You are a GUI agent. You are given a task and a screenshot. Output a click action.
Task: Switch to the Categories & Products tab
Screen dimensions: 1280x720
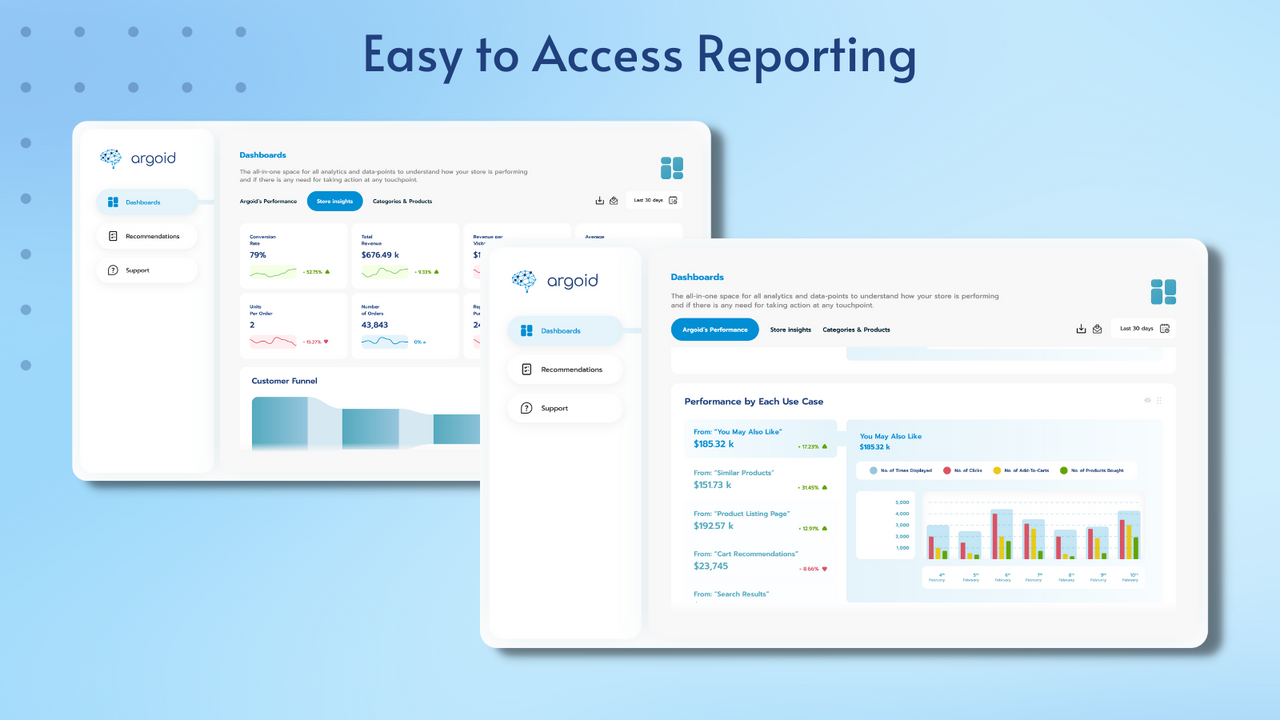coord(855,329)
